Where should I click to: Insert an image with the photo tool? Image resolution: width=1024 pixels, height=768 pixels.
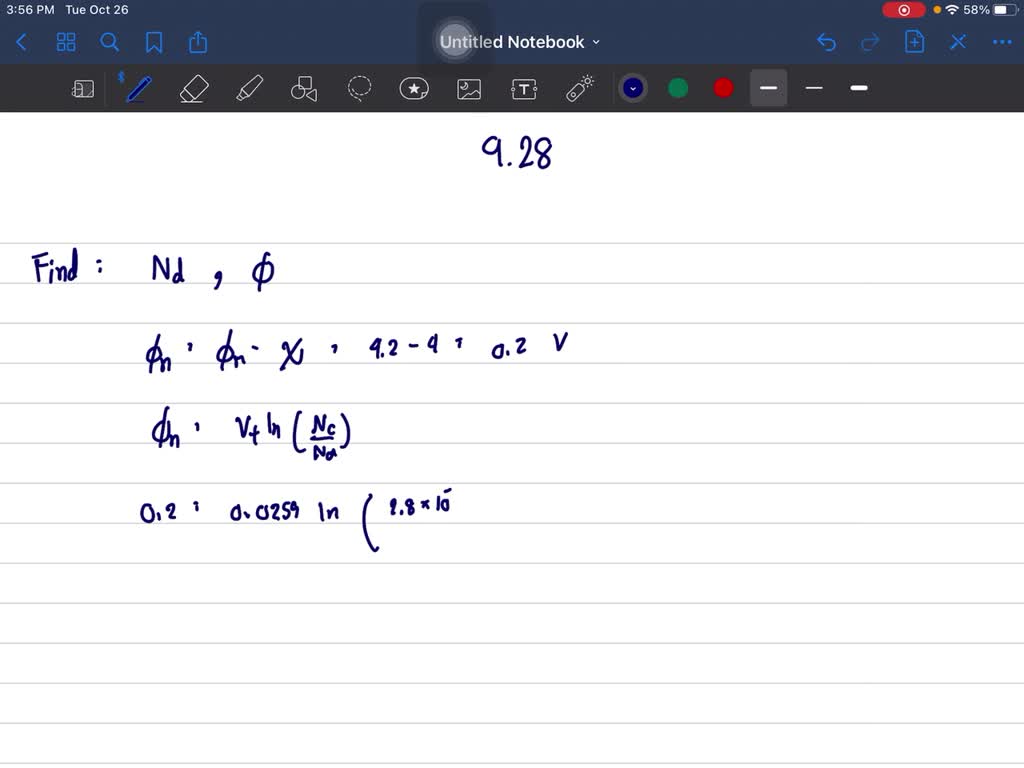pos(469,88)
